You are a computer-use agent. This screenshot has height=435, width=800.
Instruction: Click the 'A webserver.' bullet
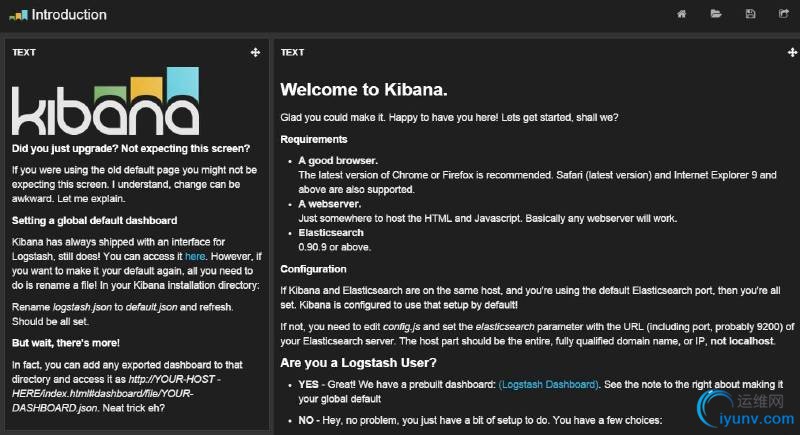(330, 203)
